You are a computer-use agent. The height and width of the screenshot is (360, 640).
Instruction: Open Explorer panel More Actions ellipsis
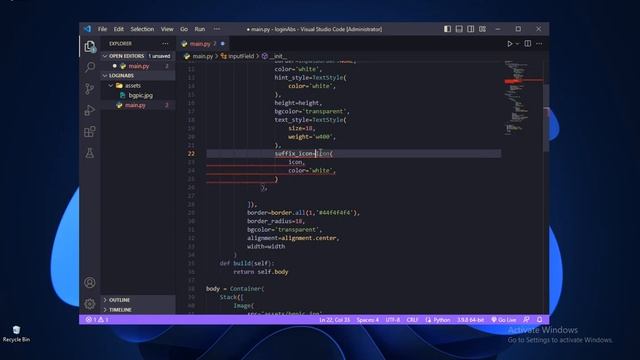(165, 44)
